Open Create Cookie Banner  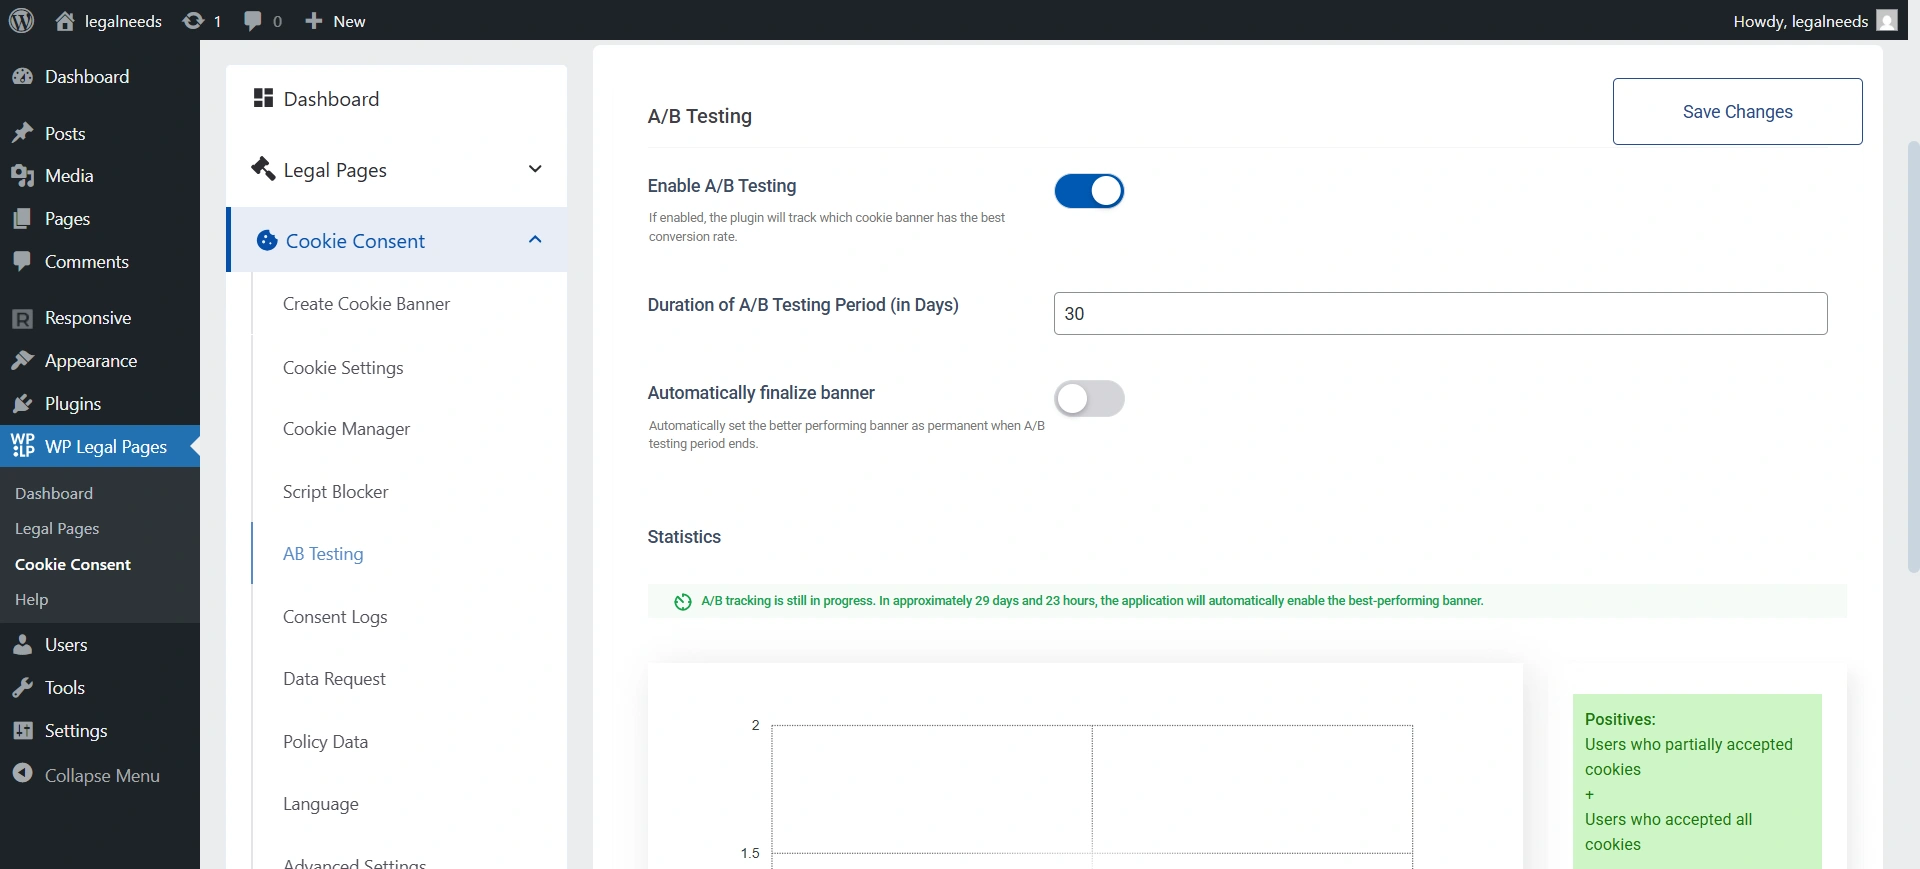coord(366,304)
